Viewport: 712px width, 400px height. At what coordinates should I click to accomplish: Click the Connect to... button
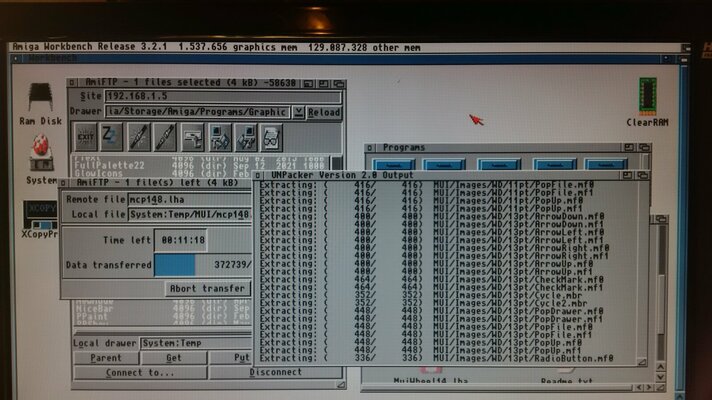(139, 372)
